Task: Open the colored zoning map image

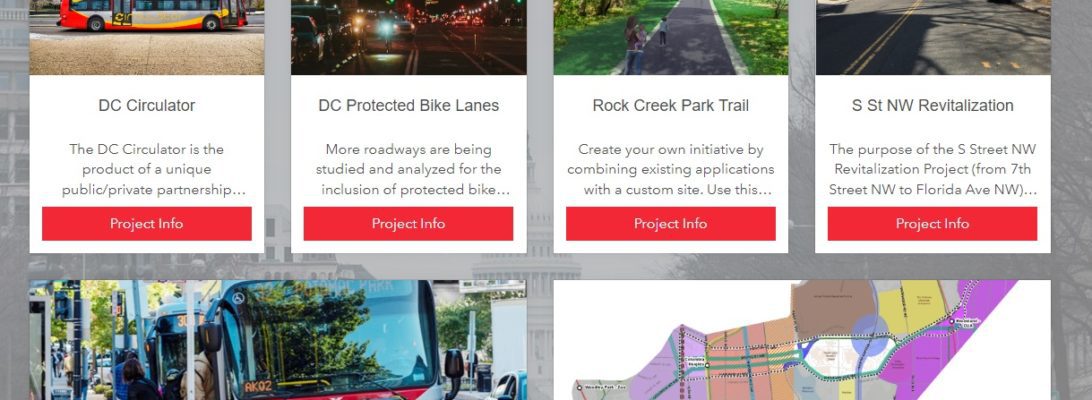Action: (802, 340)
